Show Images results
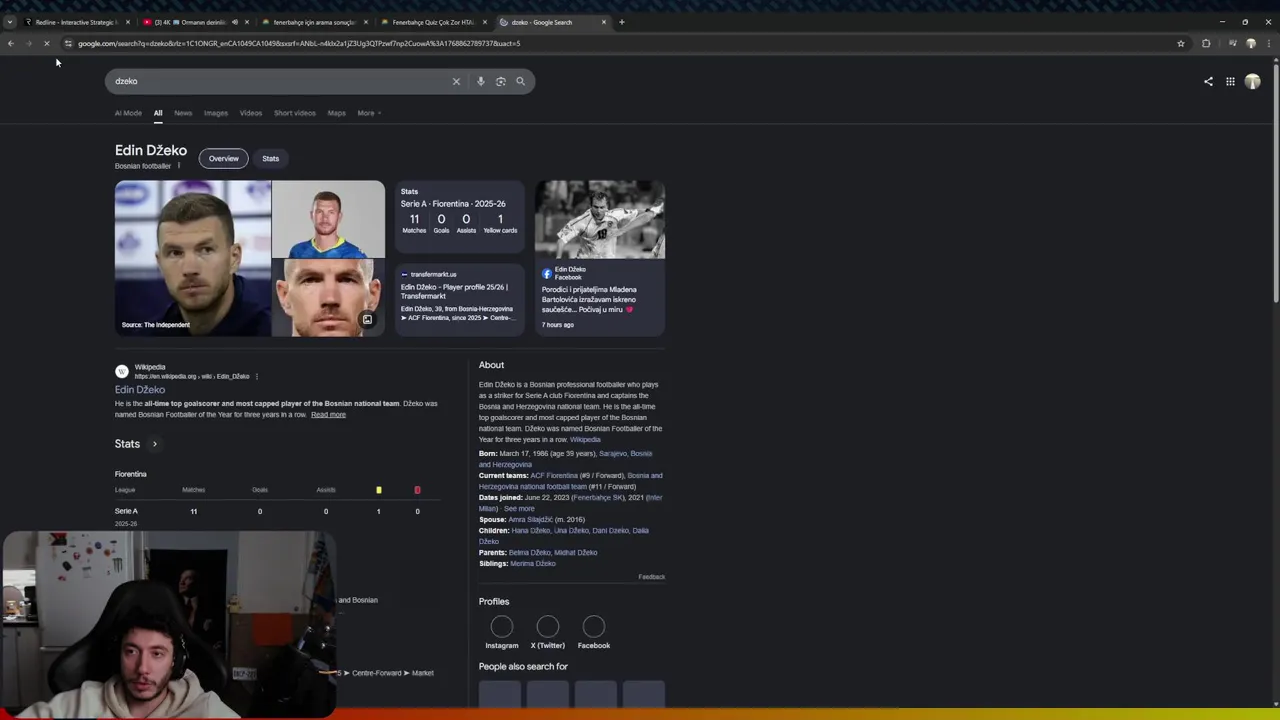 216,113
